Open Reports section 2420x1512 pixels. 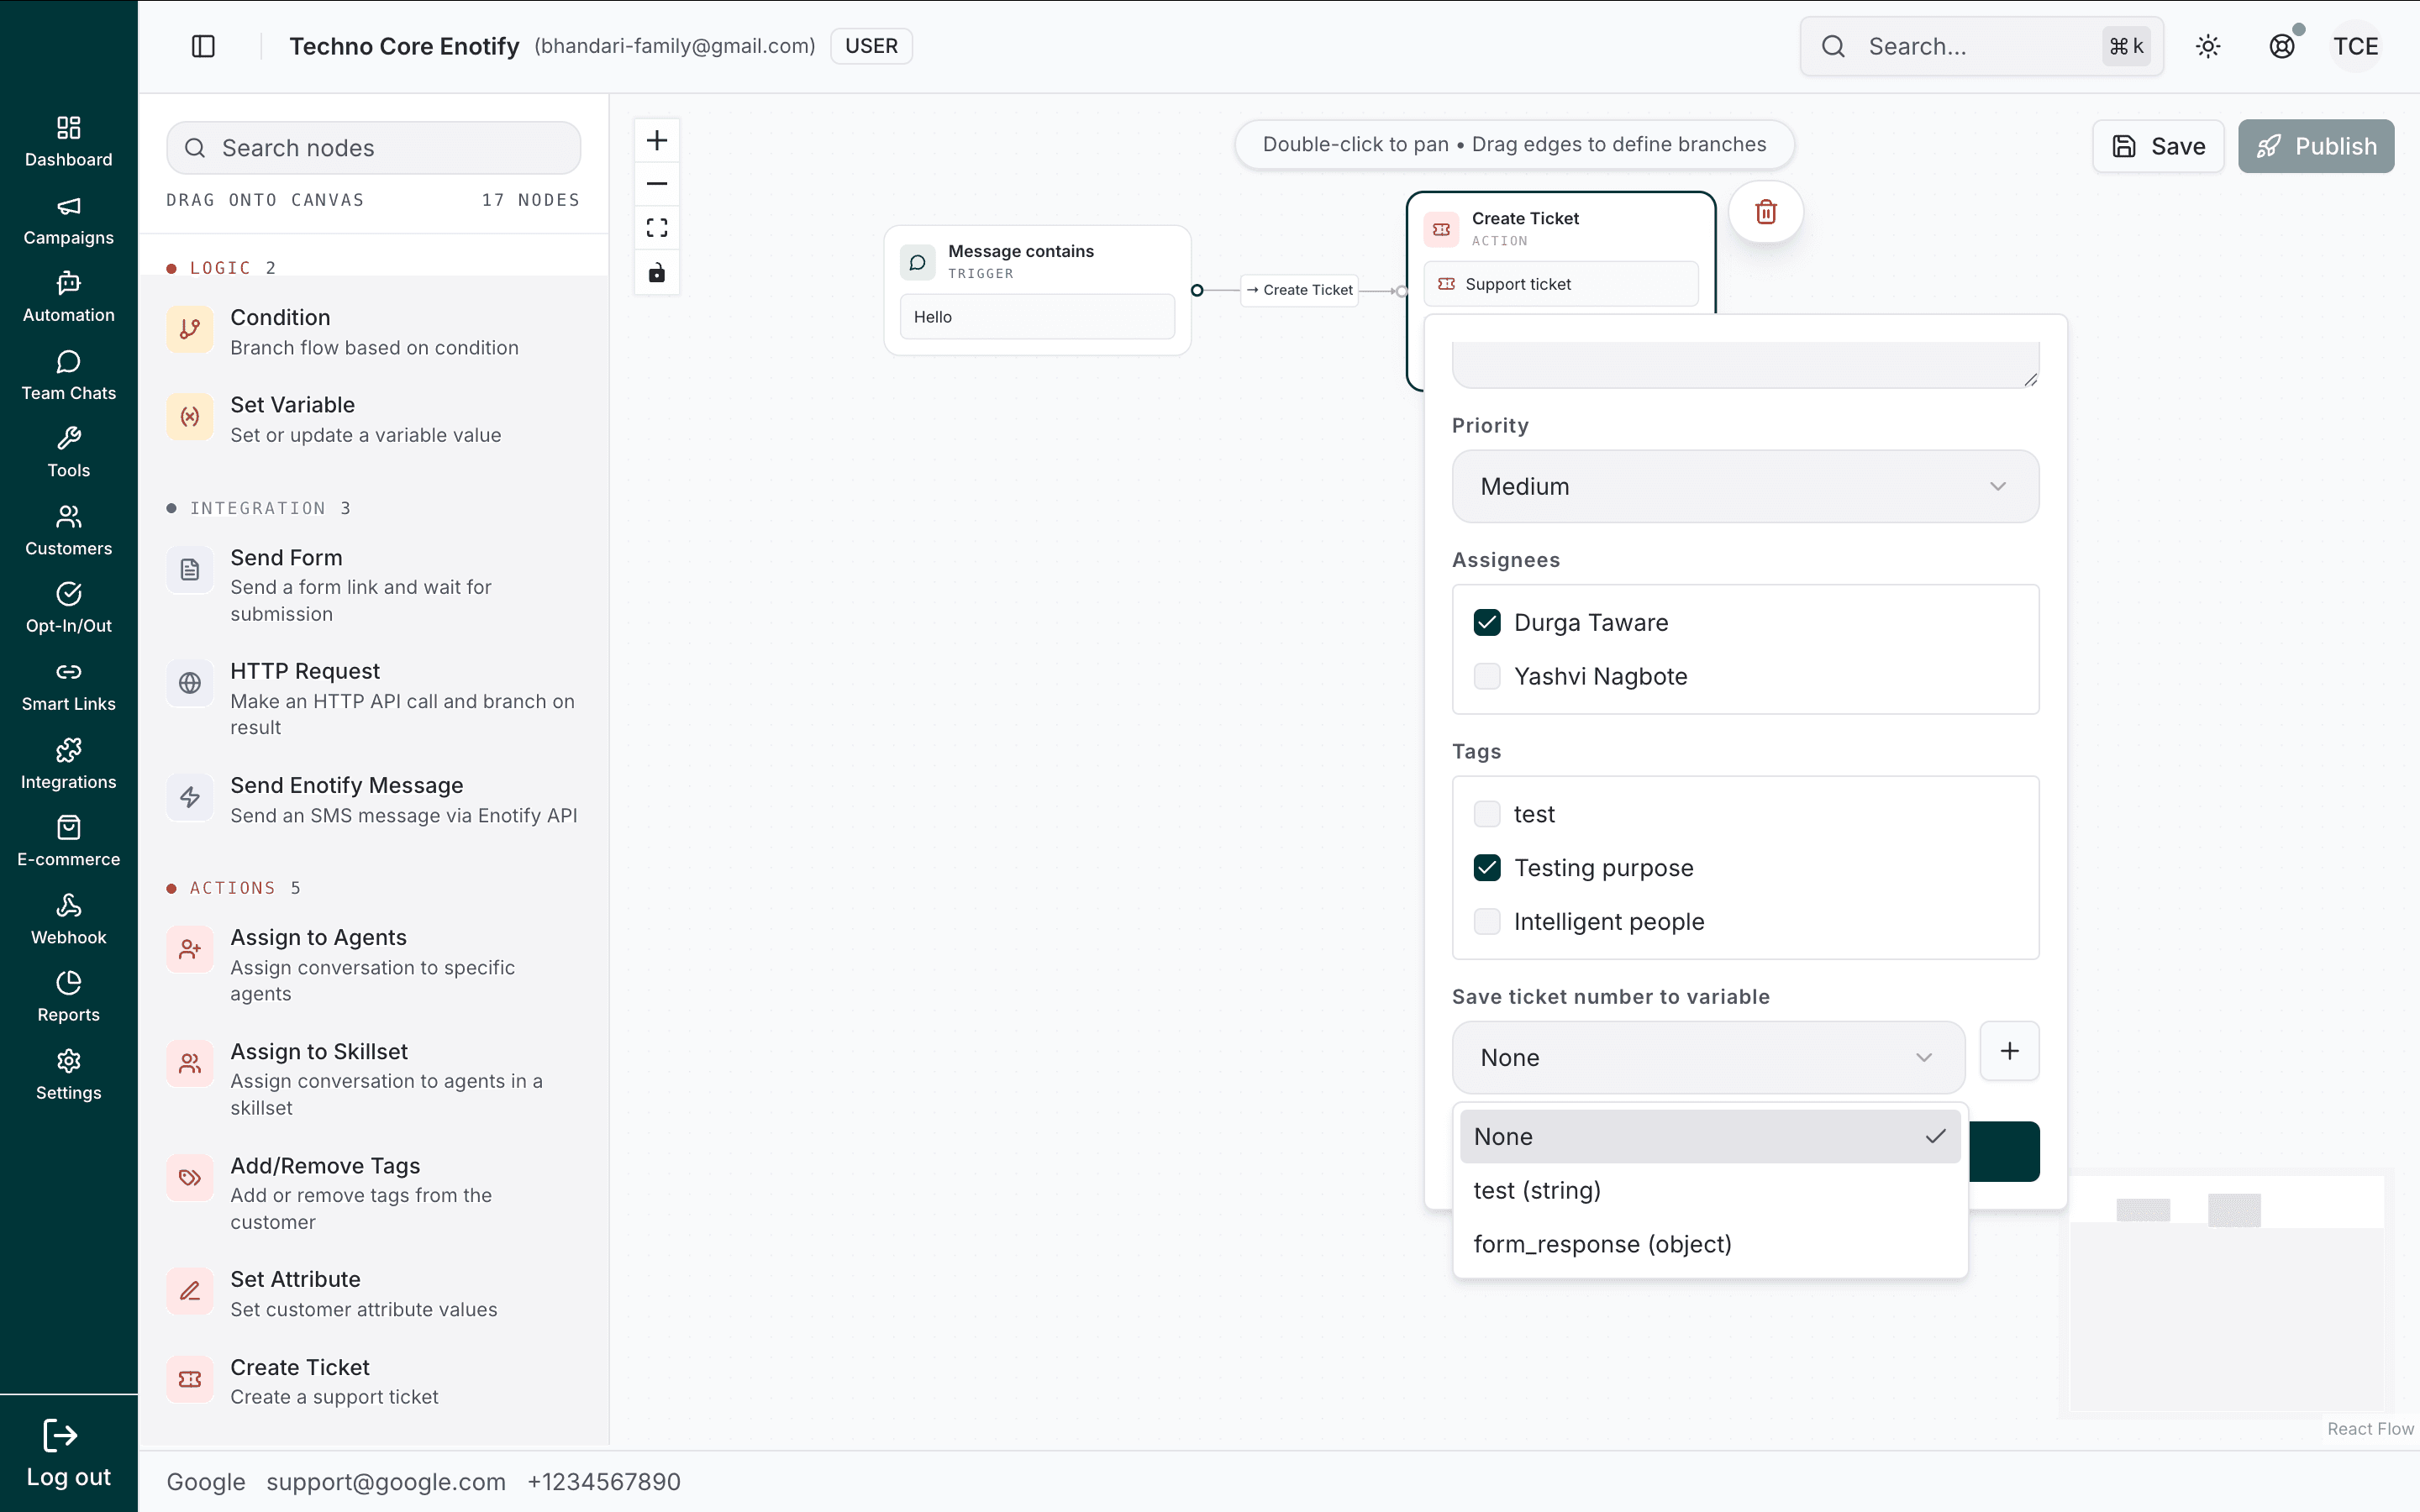[68, 996]
